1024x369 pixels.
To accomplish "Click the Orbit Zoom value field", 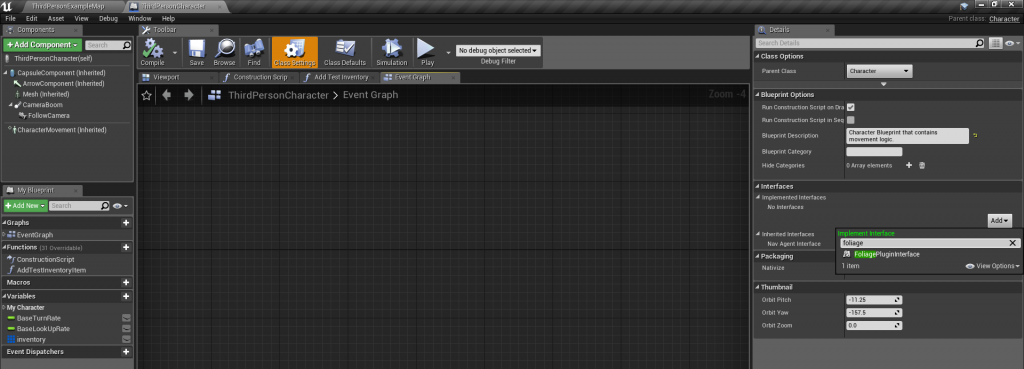I will point(874,325).
